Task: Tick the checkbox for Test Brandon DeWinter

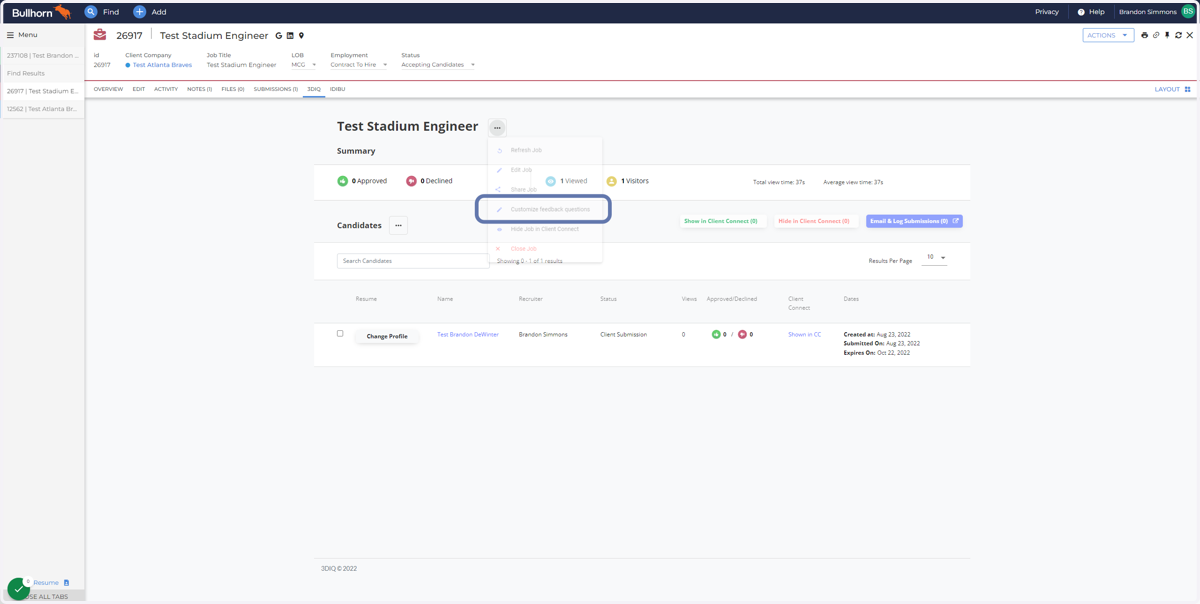Action: (x=340, y=334)
